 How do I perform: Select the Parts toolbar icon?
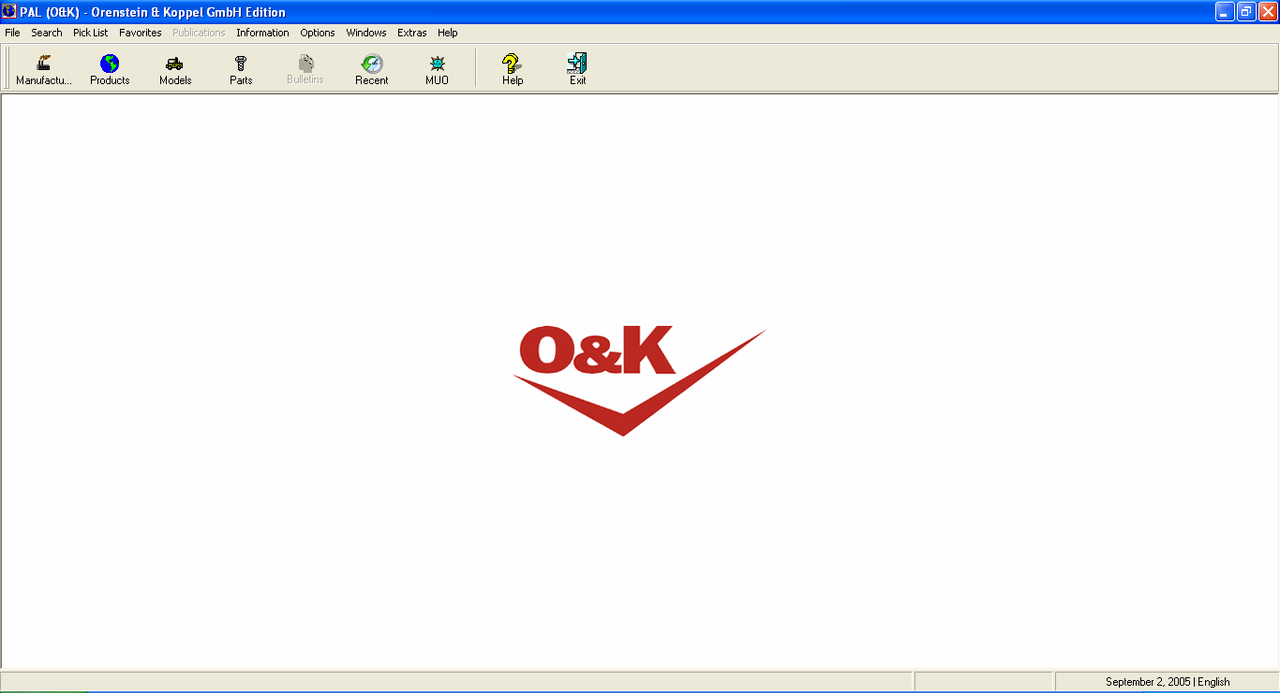point(241,69)
